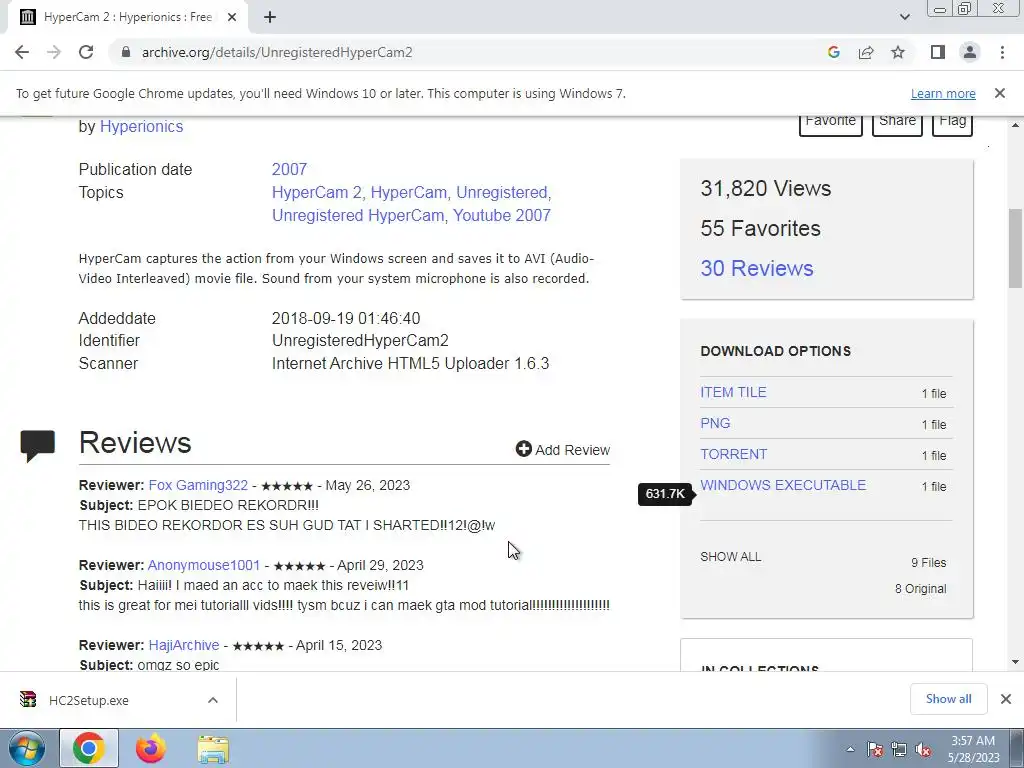
Task: Open a new tab with the plus button
Action: pos(270,18)
